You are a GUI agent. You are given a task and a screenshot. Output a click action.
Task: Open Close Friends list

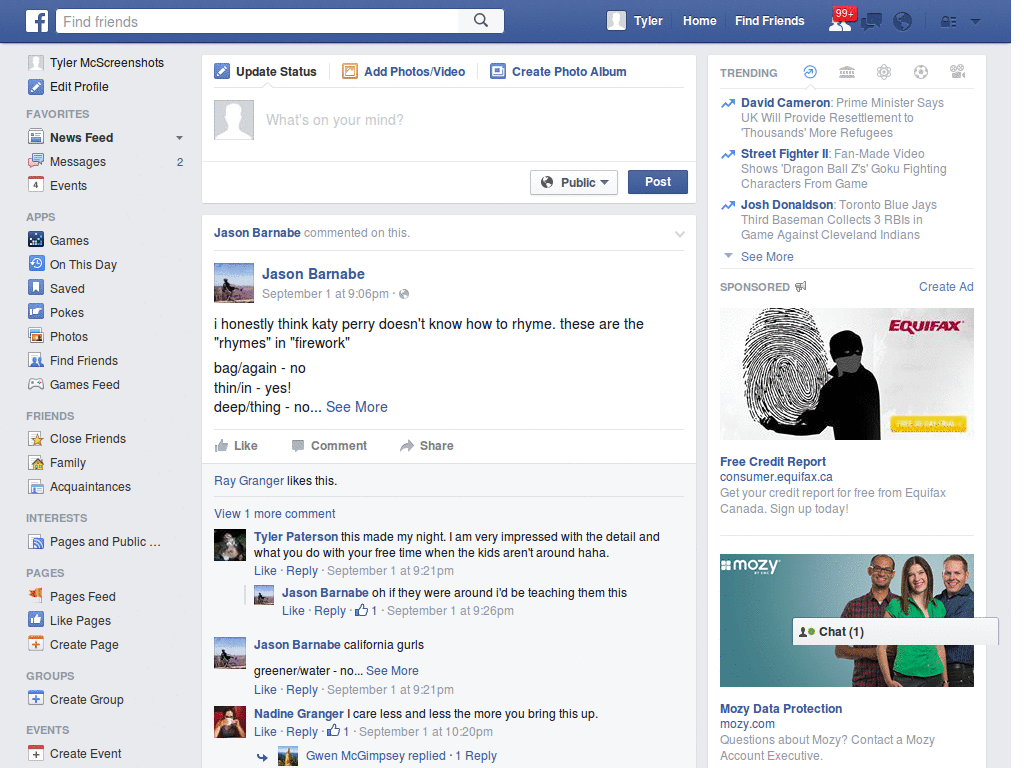[77, 439]
